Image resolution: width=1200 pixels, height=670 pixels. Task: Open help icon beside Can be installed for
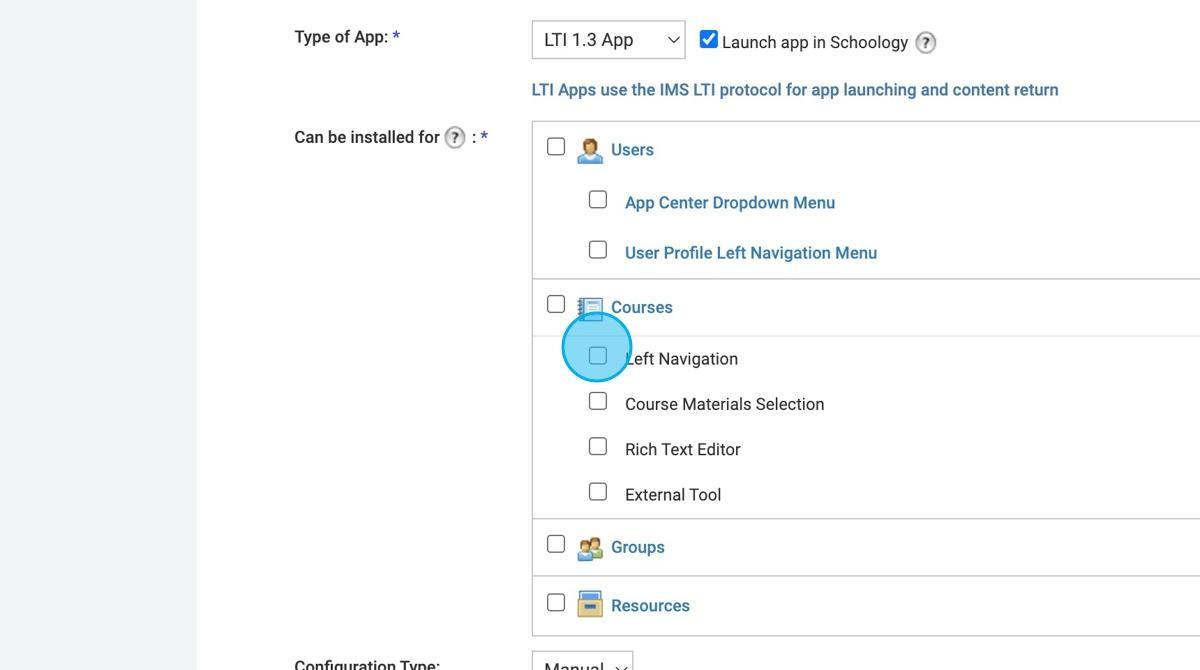point(455,137)
